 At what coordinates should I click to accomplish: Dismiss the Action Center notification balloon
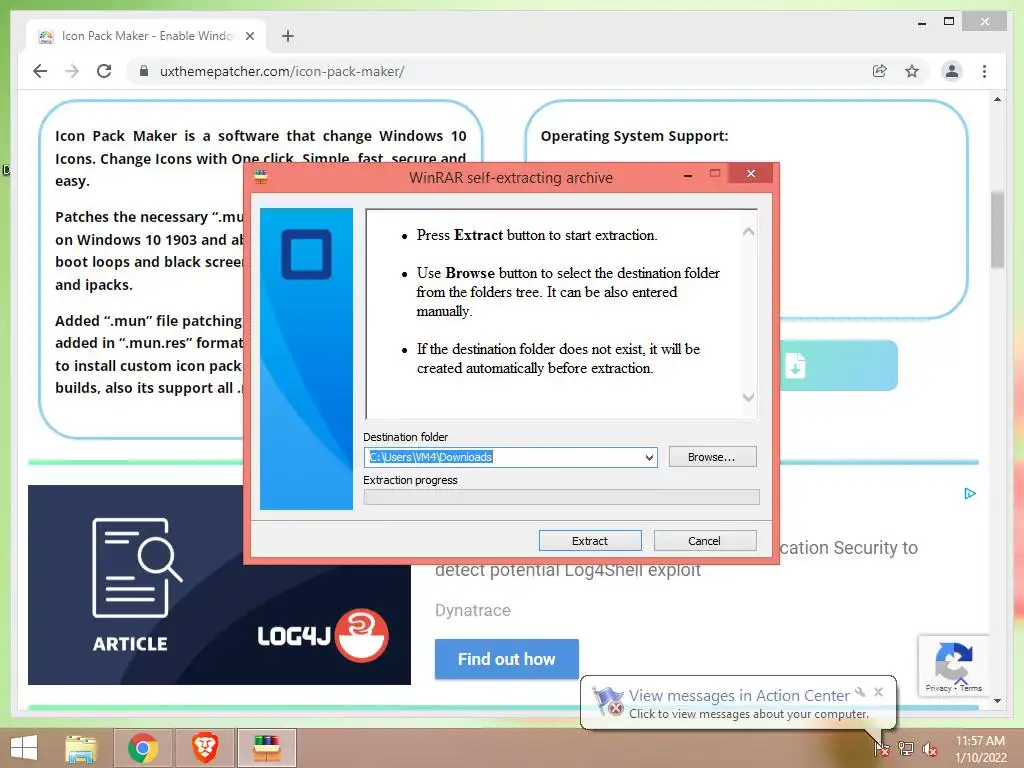click(878, 692)
